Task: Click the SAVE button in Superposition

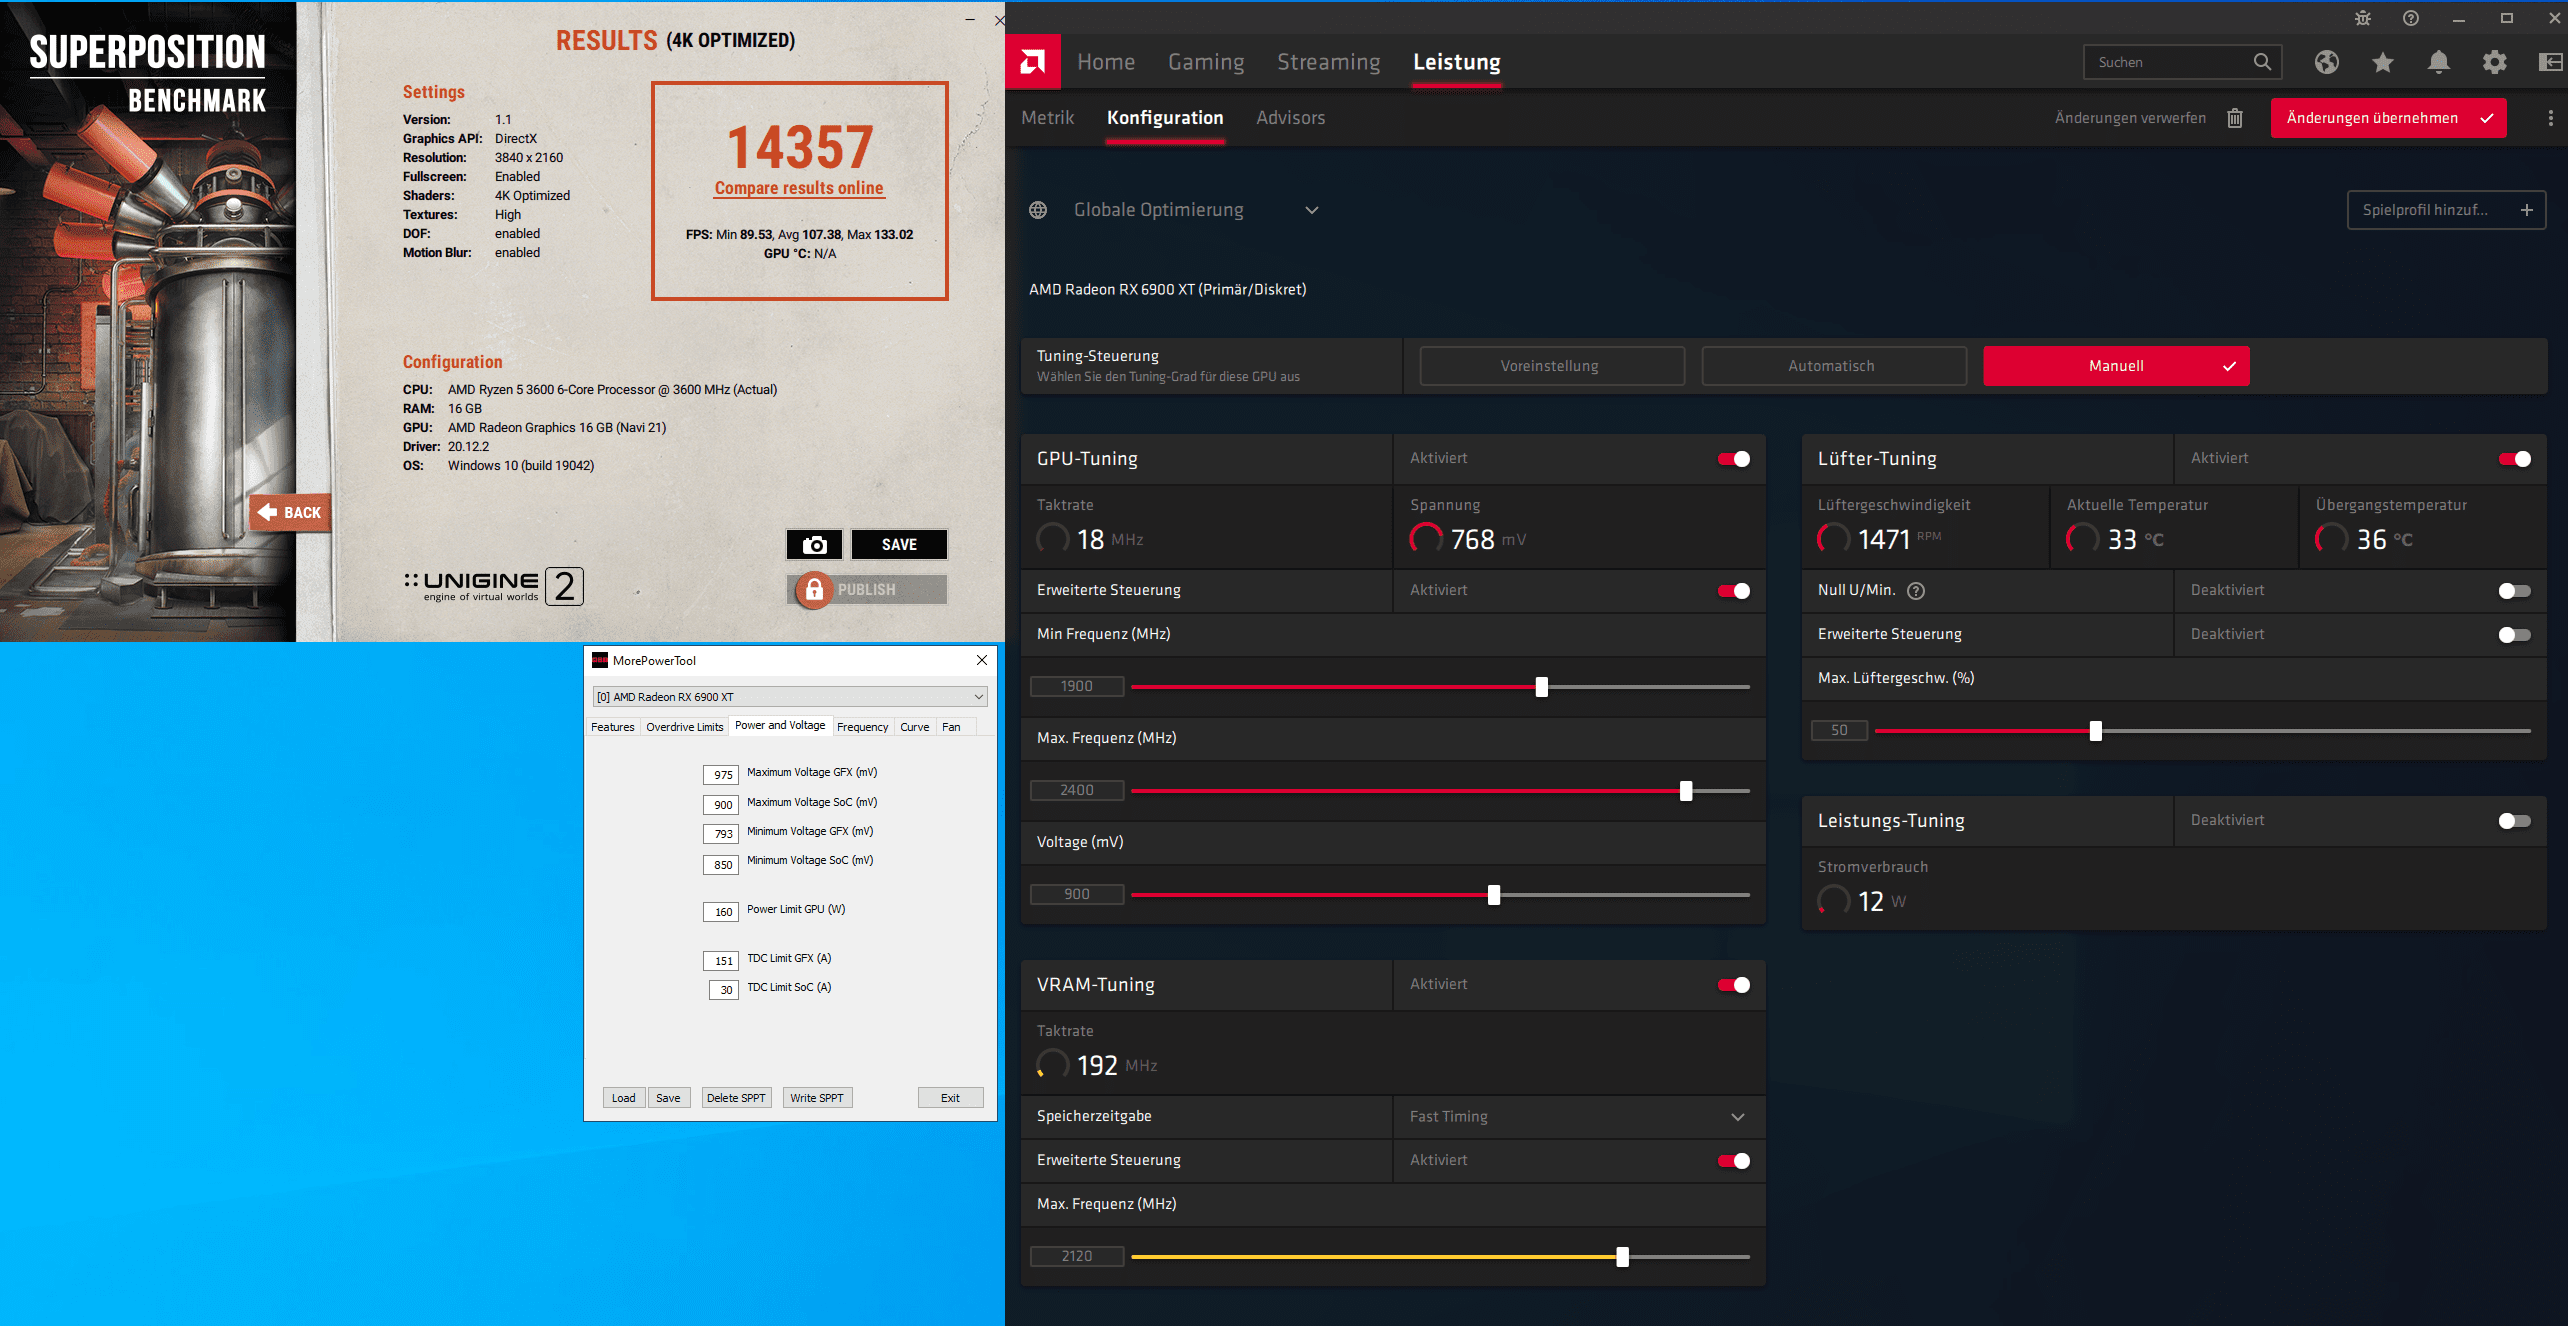Action: click(x=899, y=545)
